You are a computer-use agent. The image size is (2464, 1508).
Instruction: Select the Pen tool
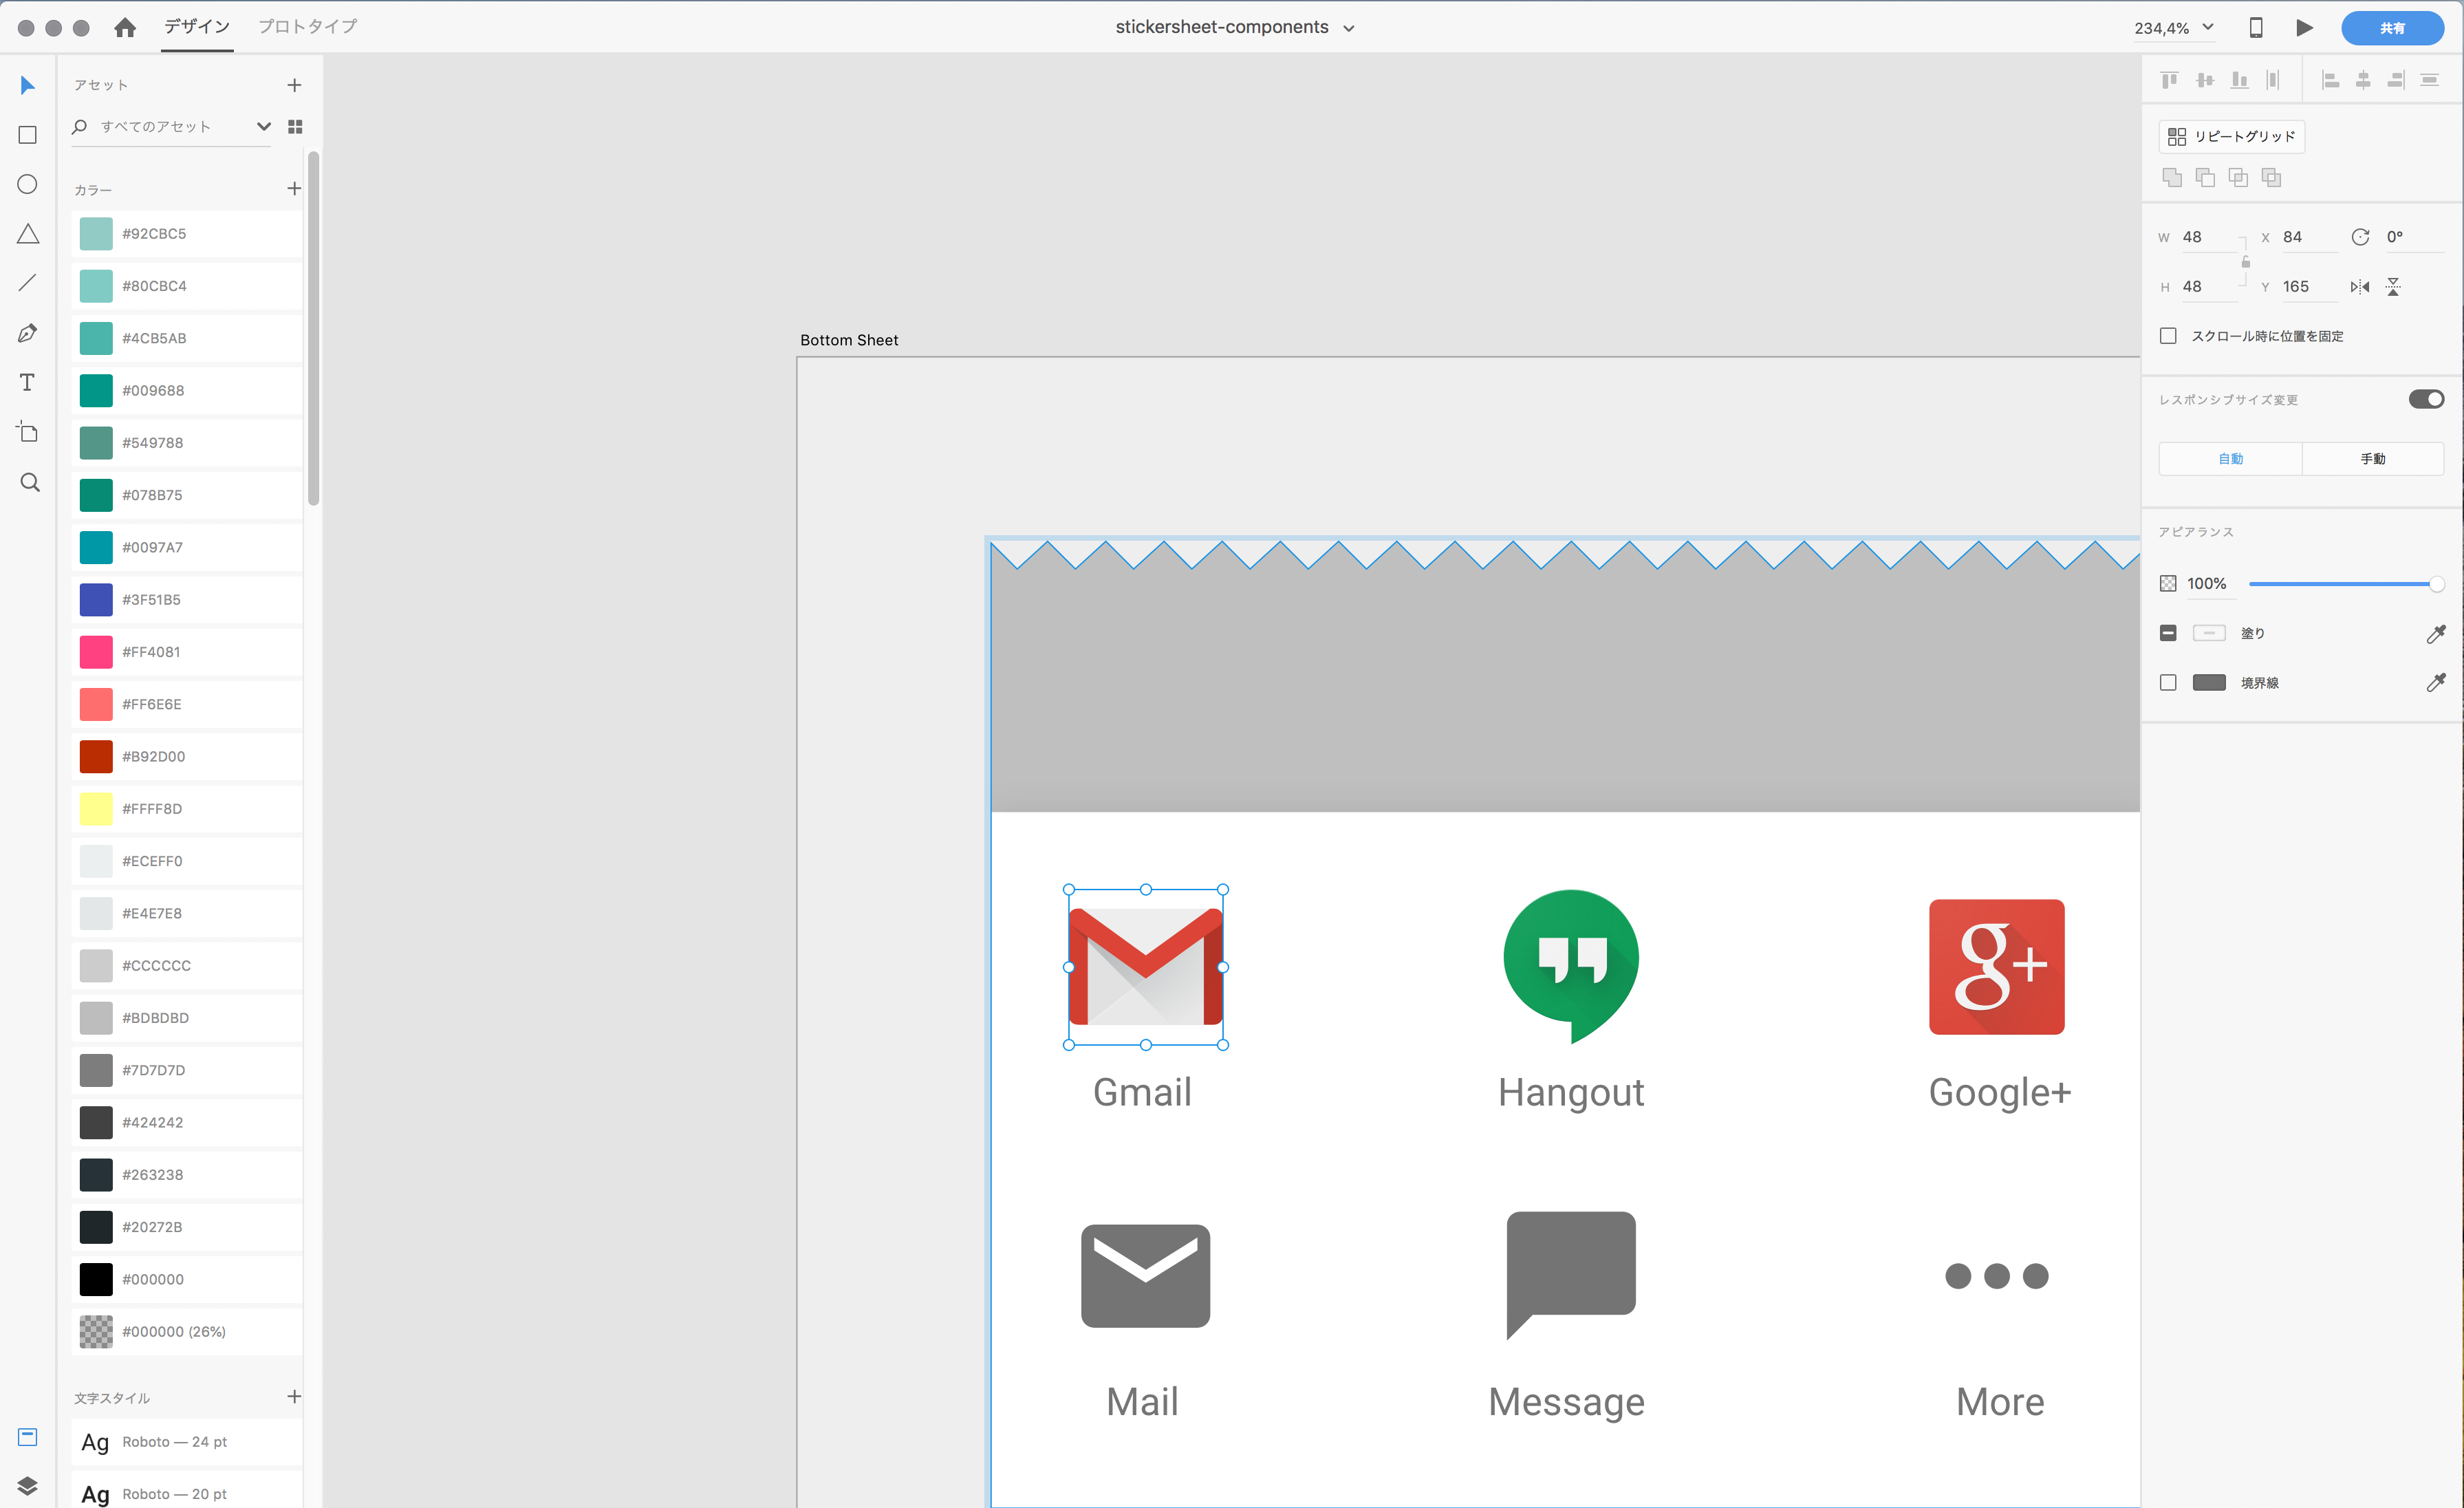coord(27,332)
